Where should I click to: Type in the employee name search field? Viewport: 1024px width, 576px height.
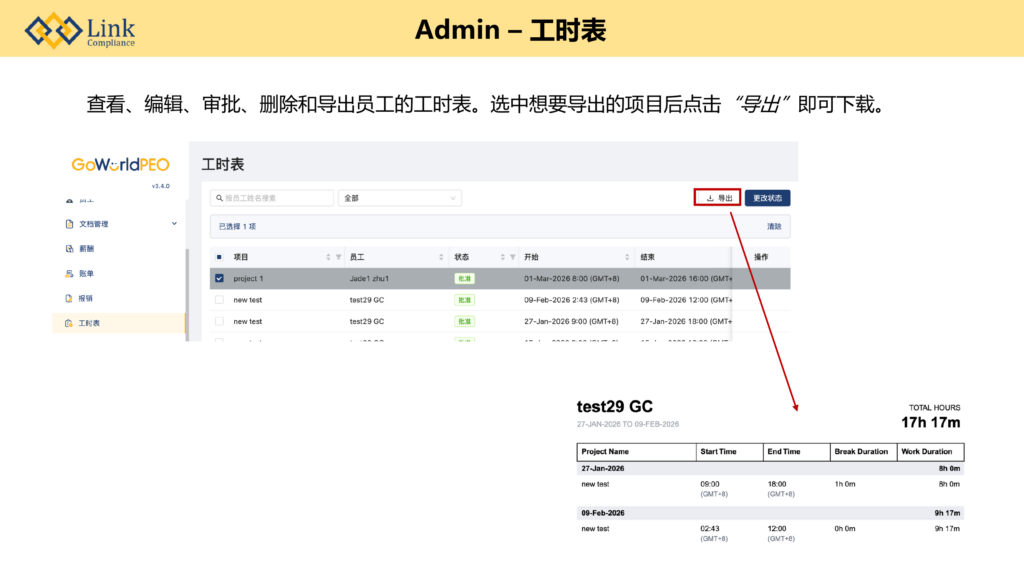click(x=272, y=198)
